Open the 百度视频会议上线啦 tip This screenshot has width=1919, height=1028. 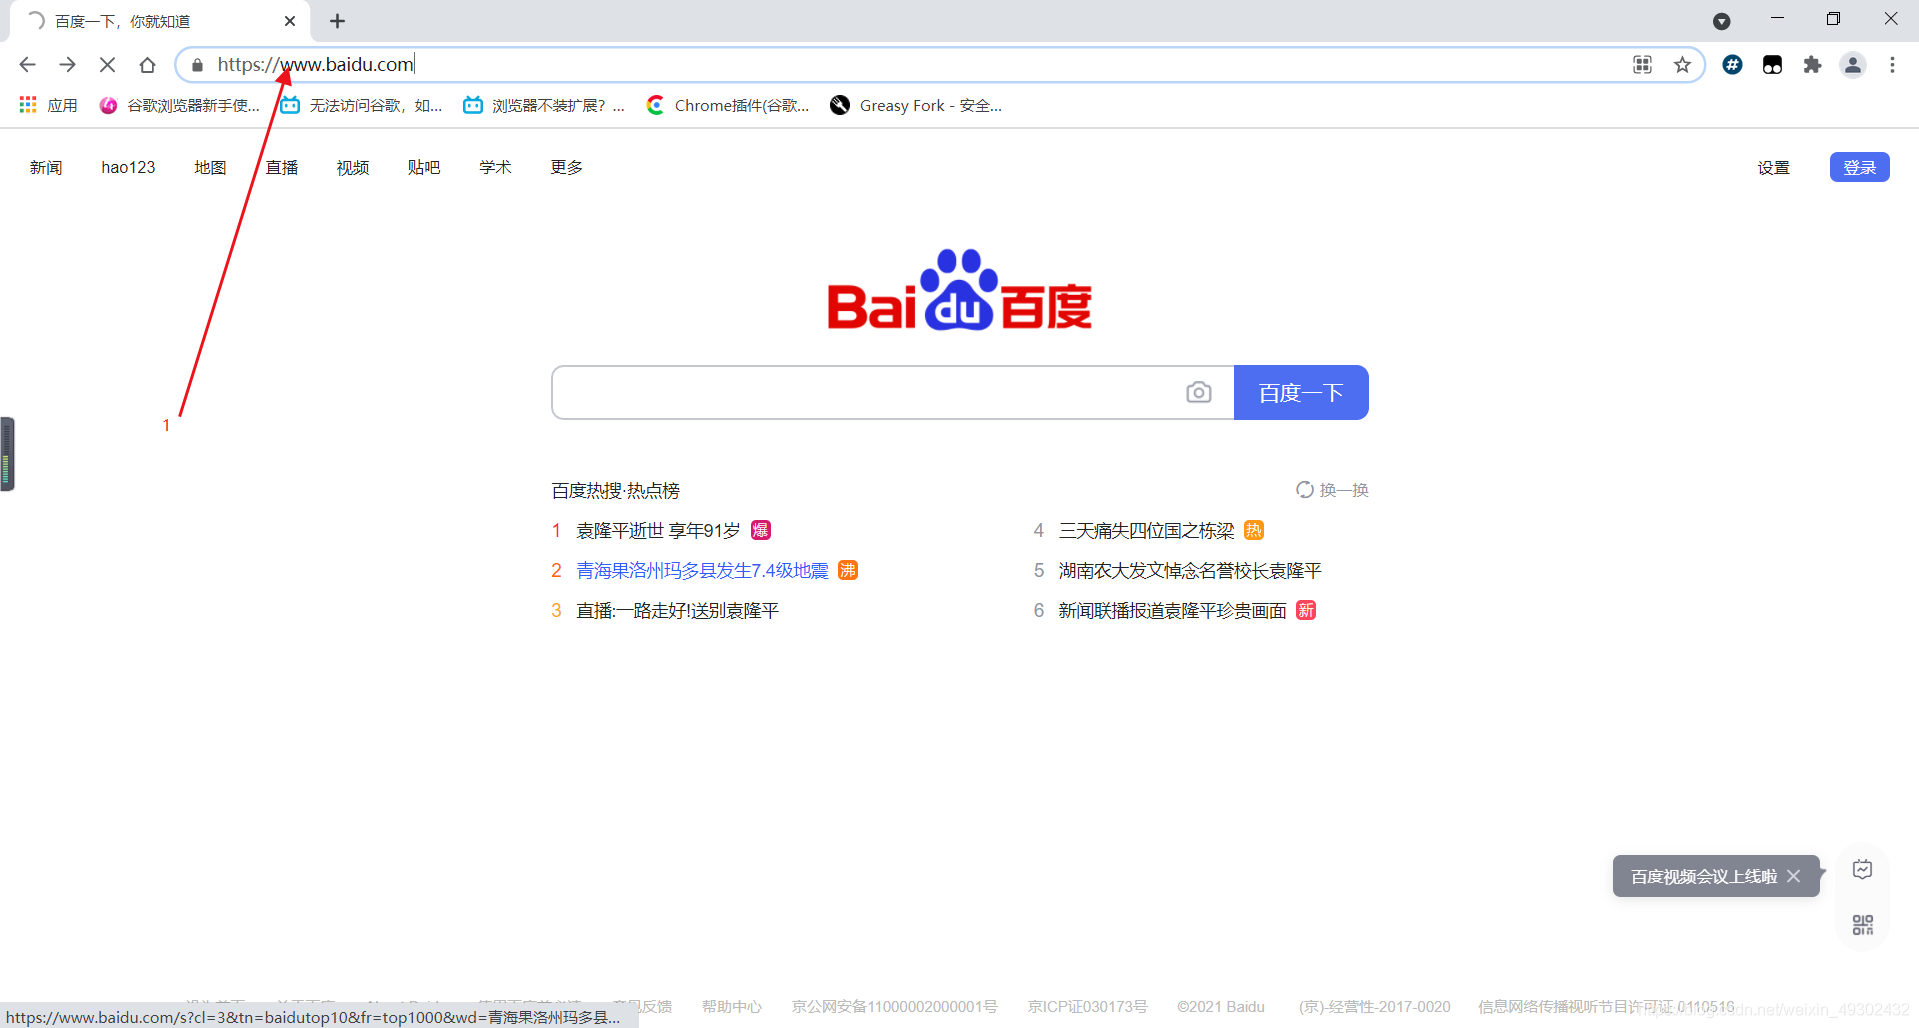pyautogui.click(x=1703, y=877)
